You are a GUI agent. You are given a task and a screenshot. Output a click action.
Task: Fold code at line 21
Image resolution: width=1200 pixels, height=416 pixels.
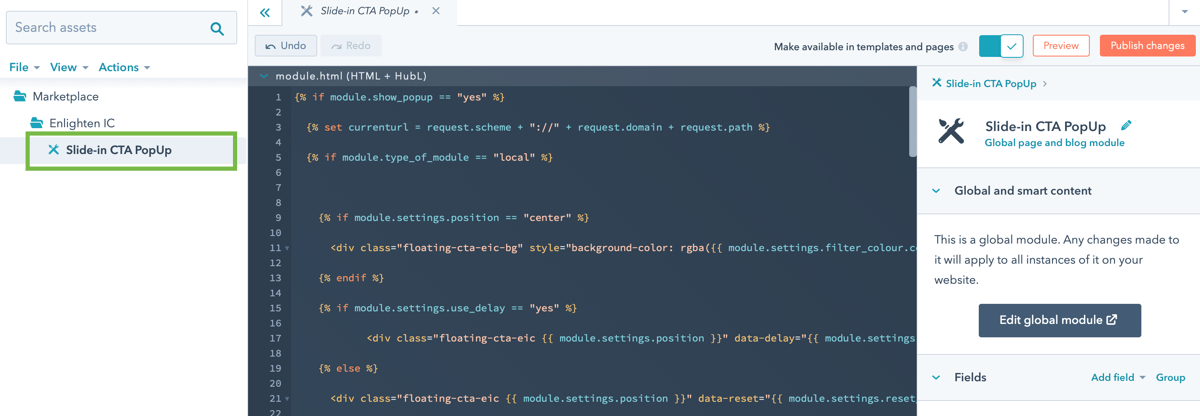287,399
